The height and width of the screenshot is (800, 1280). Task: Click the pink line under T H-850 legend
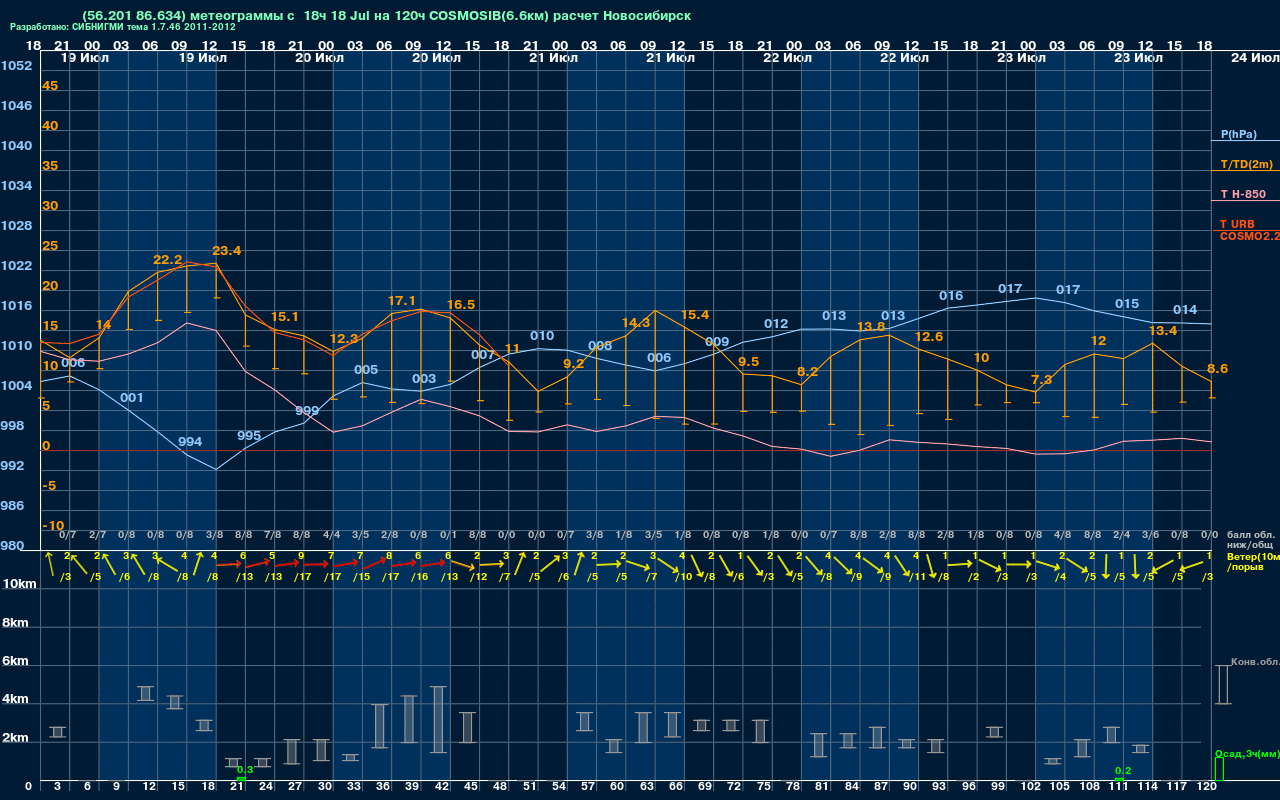pos(1245,201)
